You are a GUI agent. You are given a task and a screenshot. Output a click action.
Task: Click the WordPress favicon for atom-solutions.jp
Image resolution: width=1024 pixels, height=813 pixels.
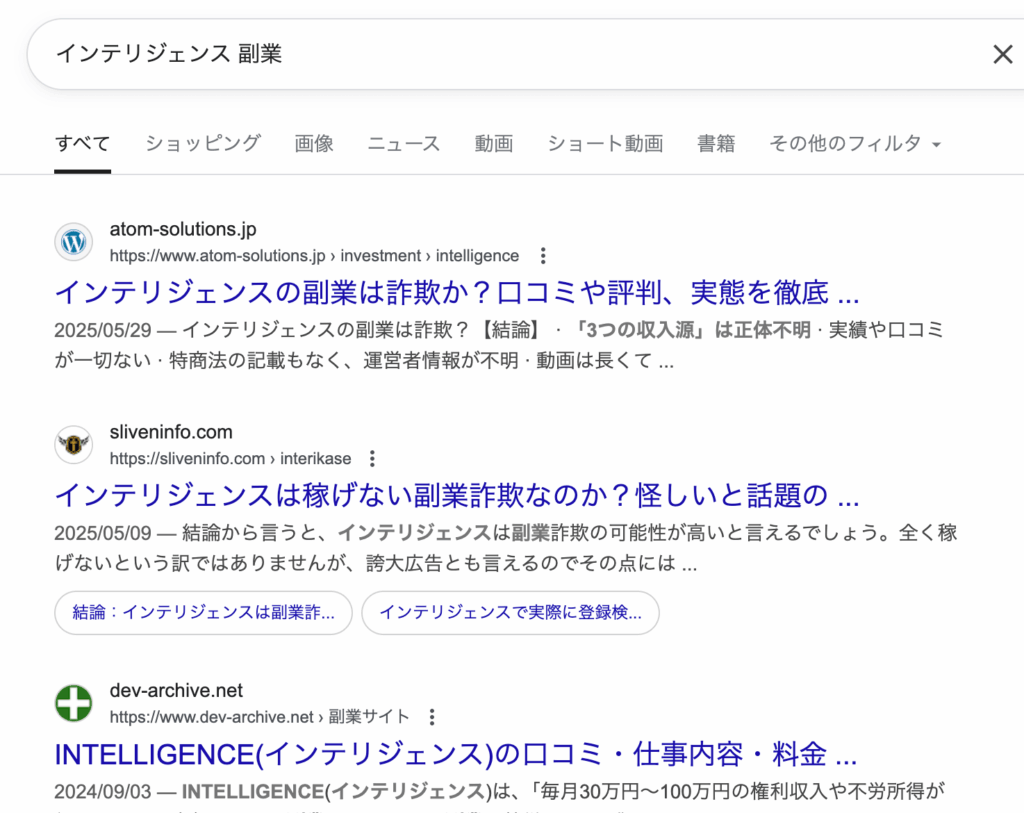pyautogui.click(x=74, y=242)
